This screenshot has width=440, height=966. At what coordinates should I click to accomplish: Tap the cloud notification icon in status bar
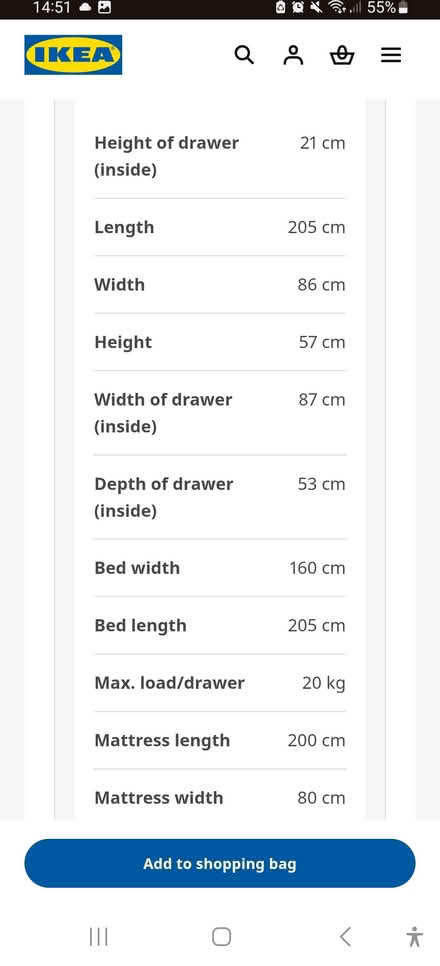pos(84,8)
